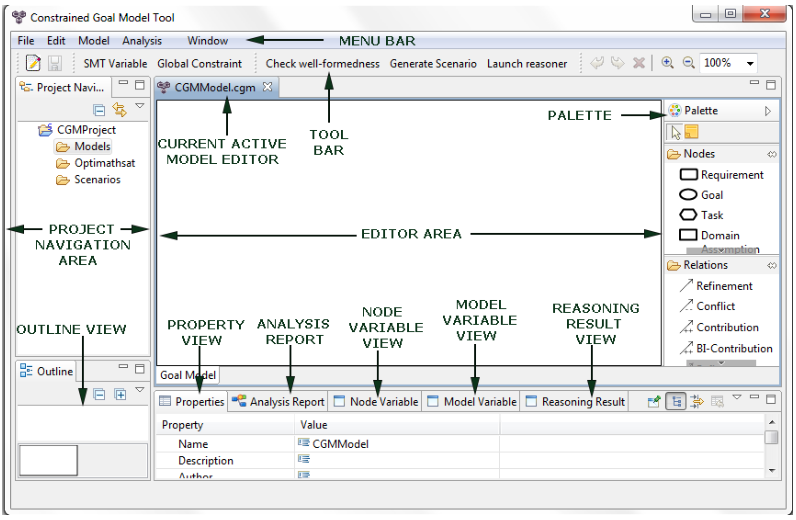Image resolution: width=796 pixels, height=520 pixels.
Task: Select the Requirement node in Palette
Action: click(x=721, y=175)
